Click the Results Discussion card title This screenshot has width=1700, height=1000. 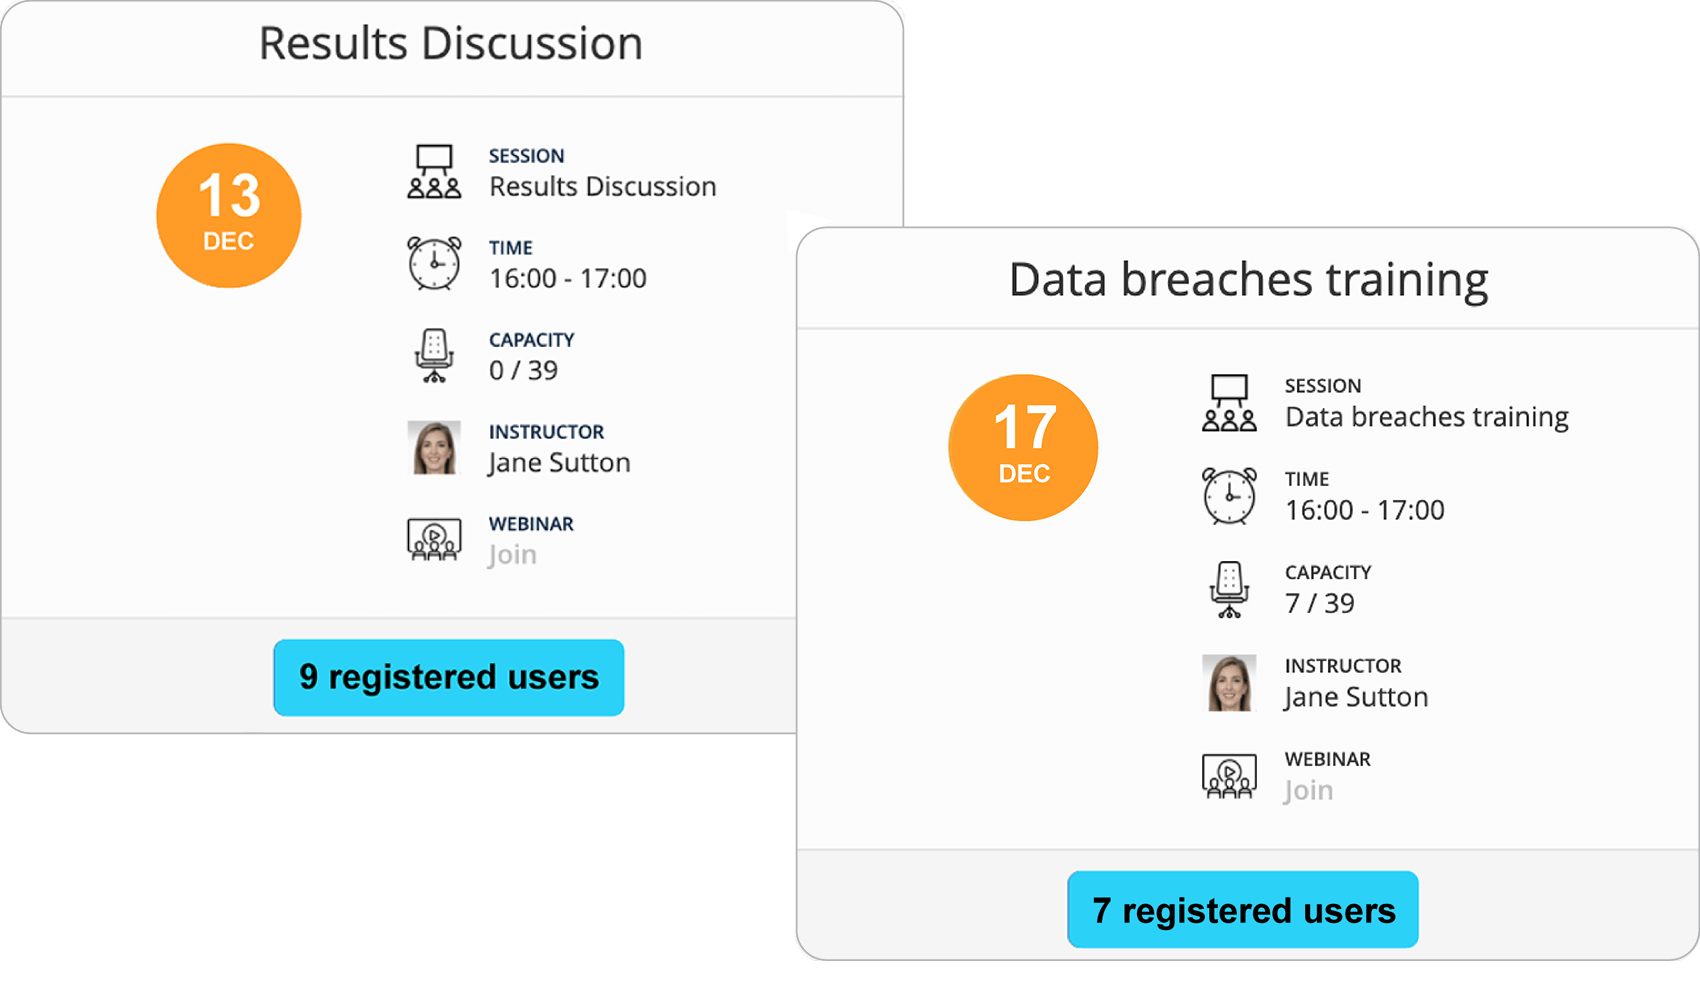tap(451, 44)
